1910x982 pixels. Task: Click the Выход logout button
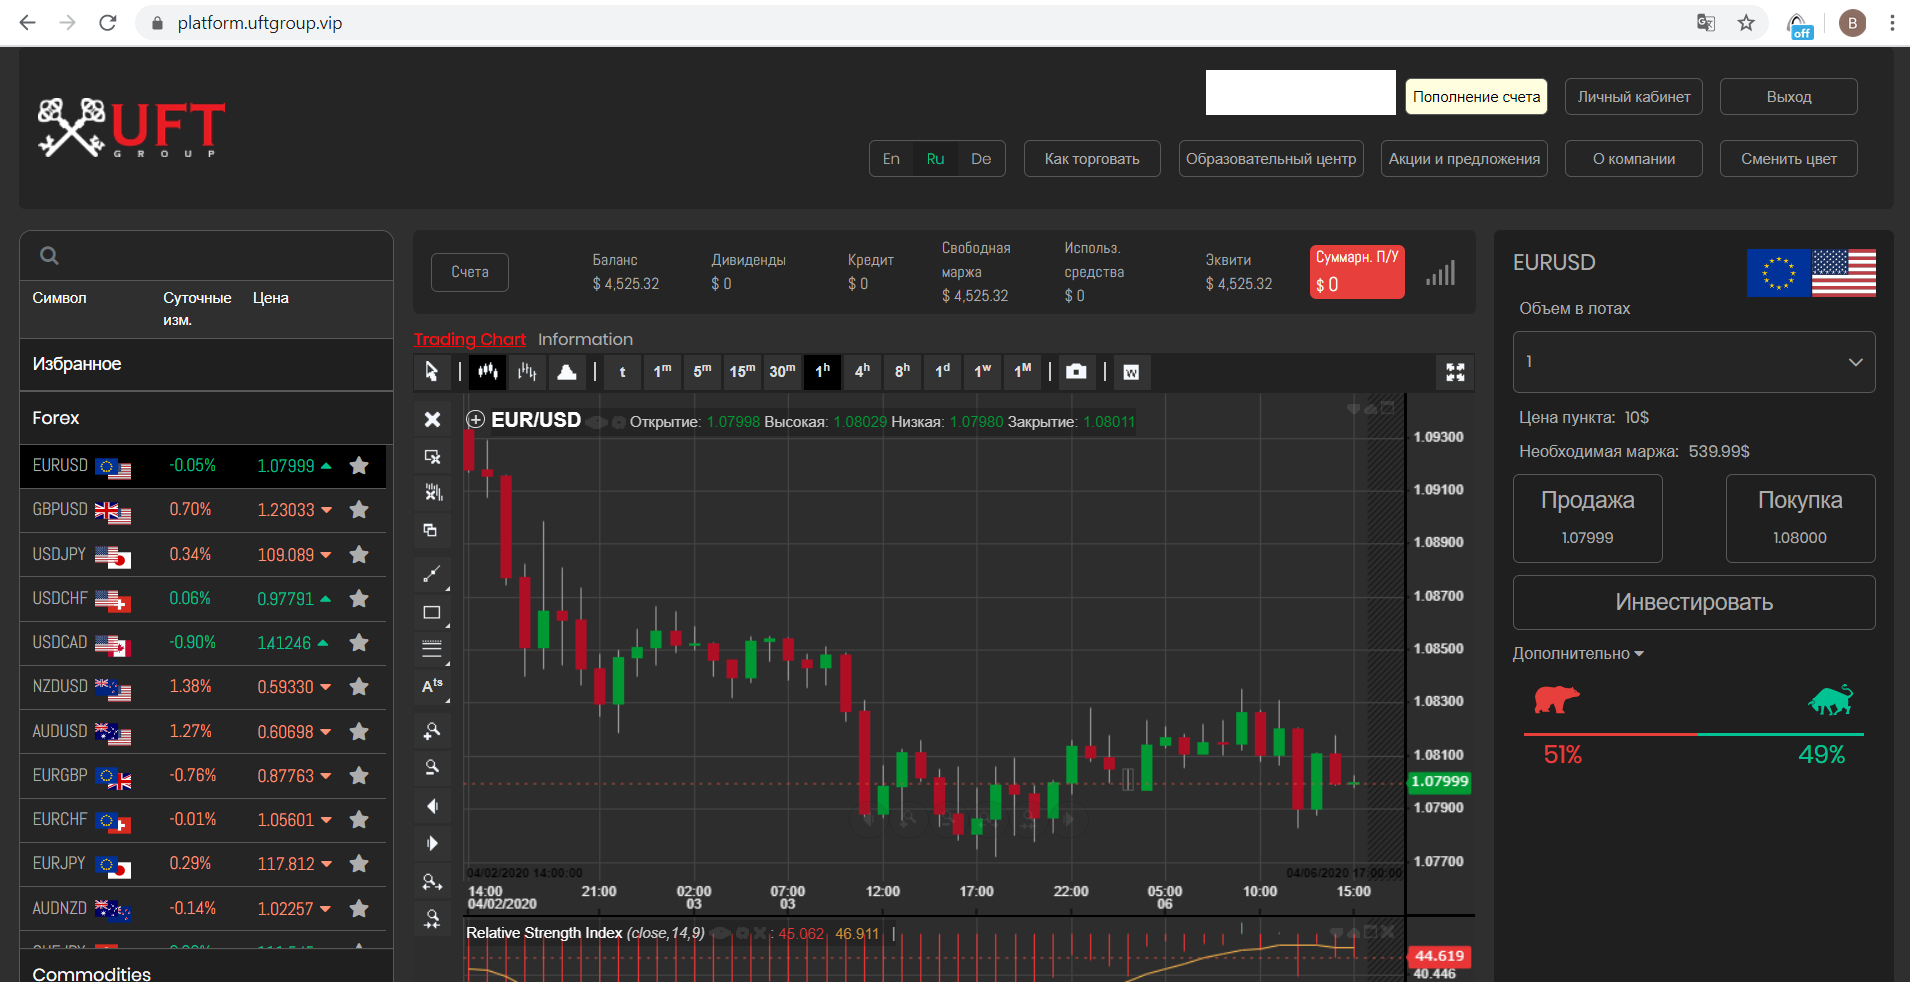tap(1789, 97)
